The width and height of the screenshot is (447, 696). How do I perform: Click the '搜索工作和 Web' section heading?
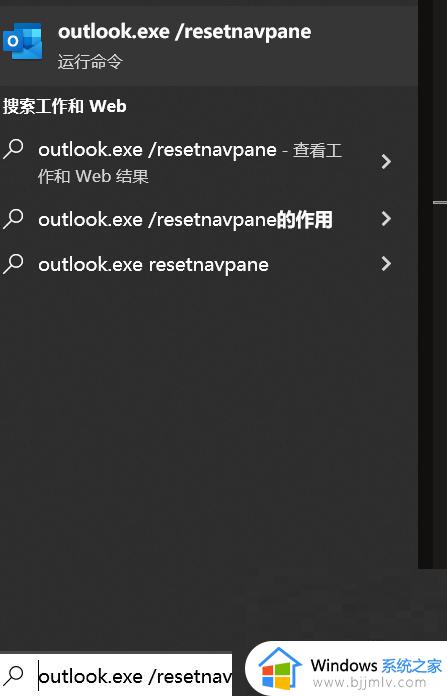(x=65, y=107)
